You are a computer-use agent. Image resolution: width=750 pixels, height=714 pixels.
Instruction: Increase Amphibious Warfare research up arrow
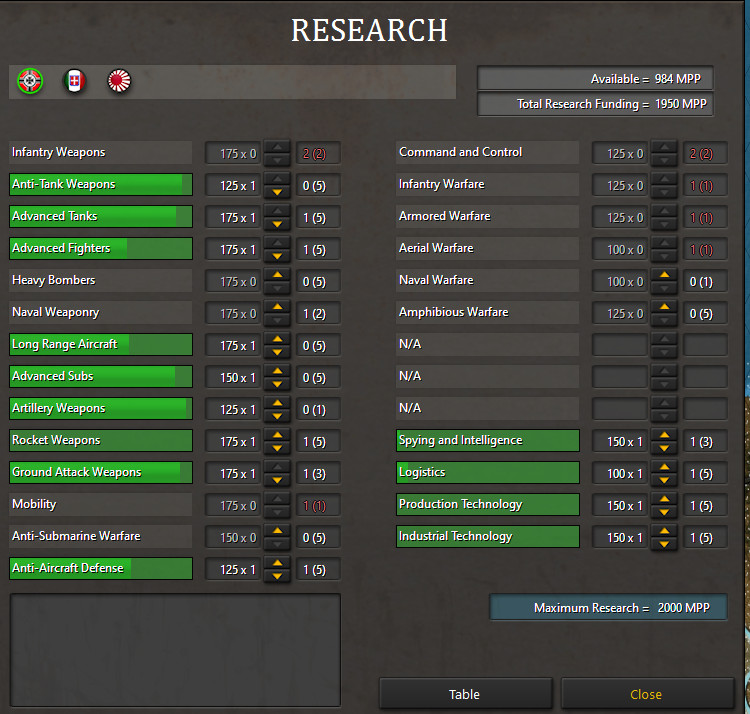(664, 307)
